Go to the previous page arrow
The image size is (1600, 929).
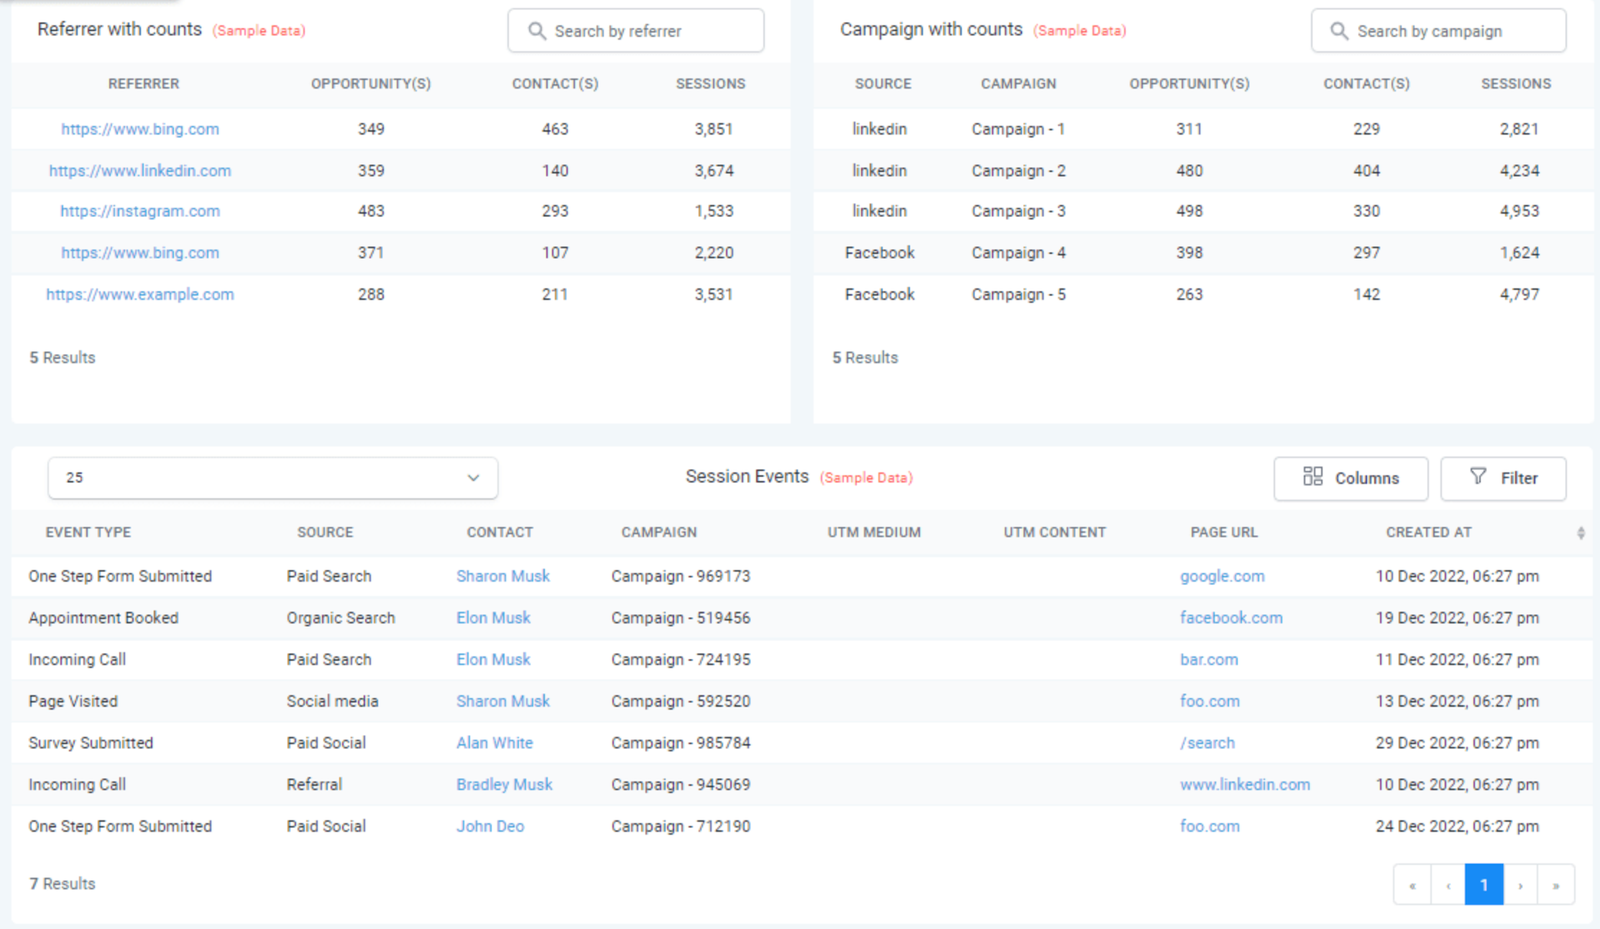click(x=1448, y=885)
